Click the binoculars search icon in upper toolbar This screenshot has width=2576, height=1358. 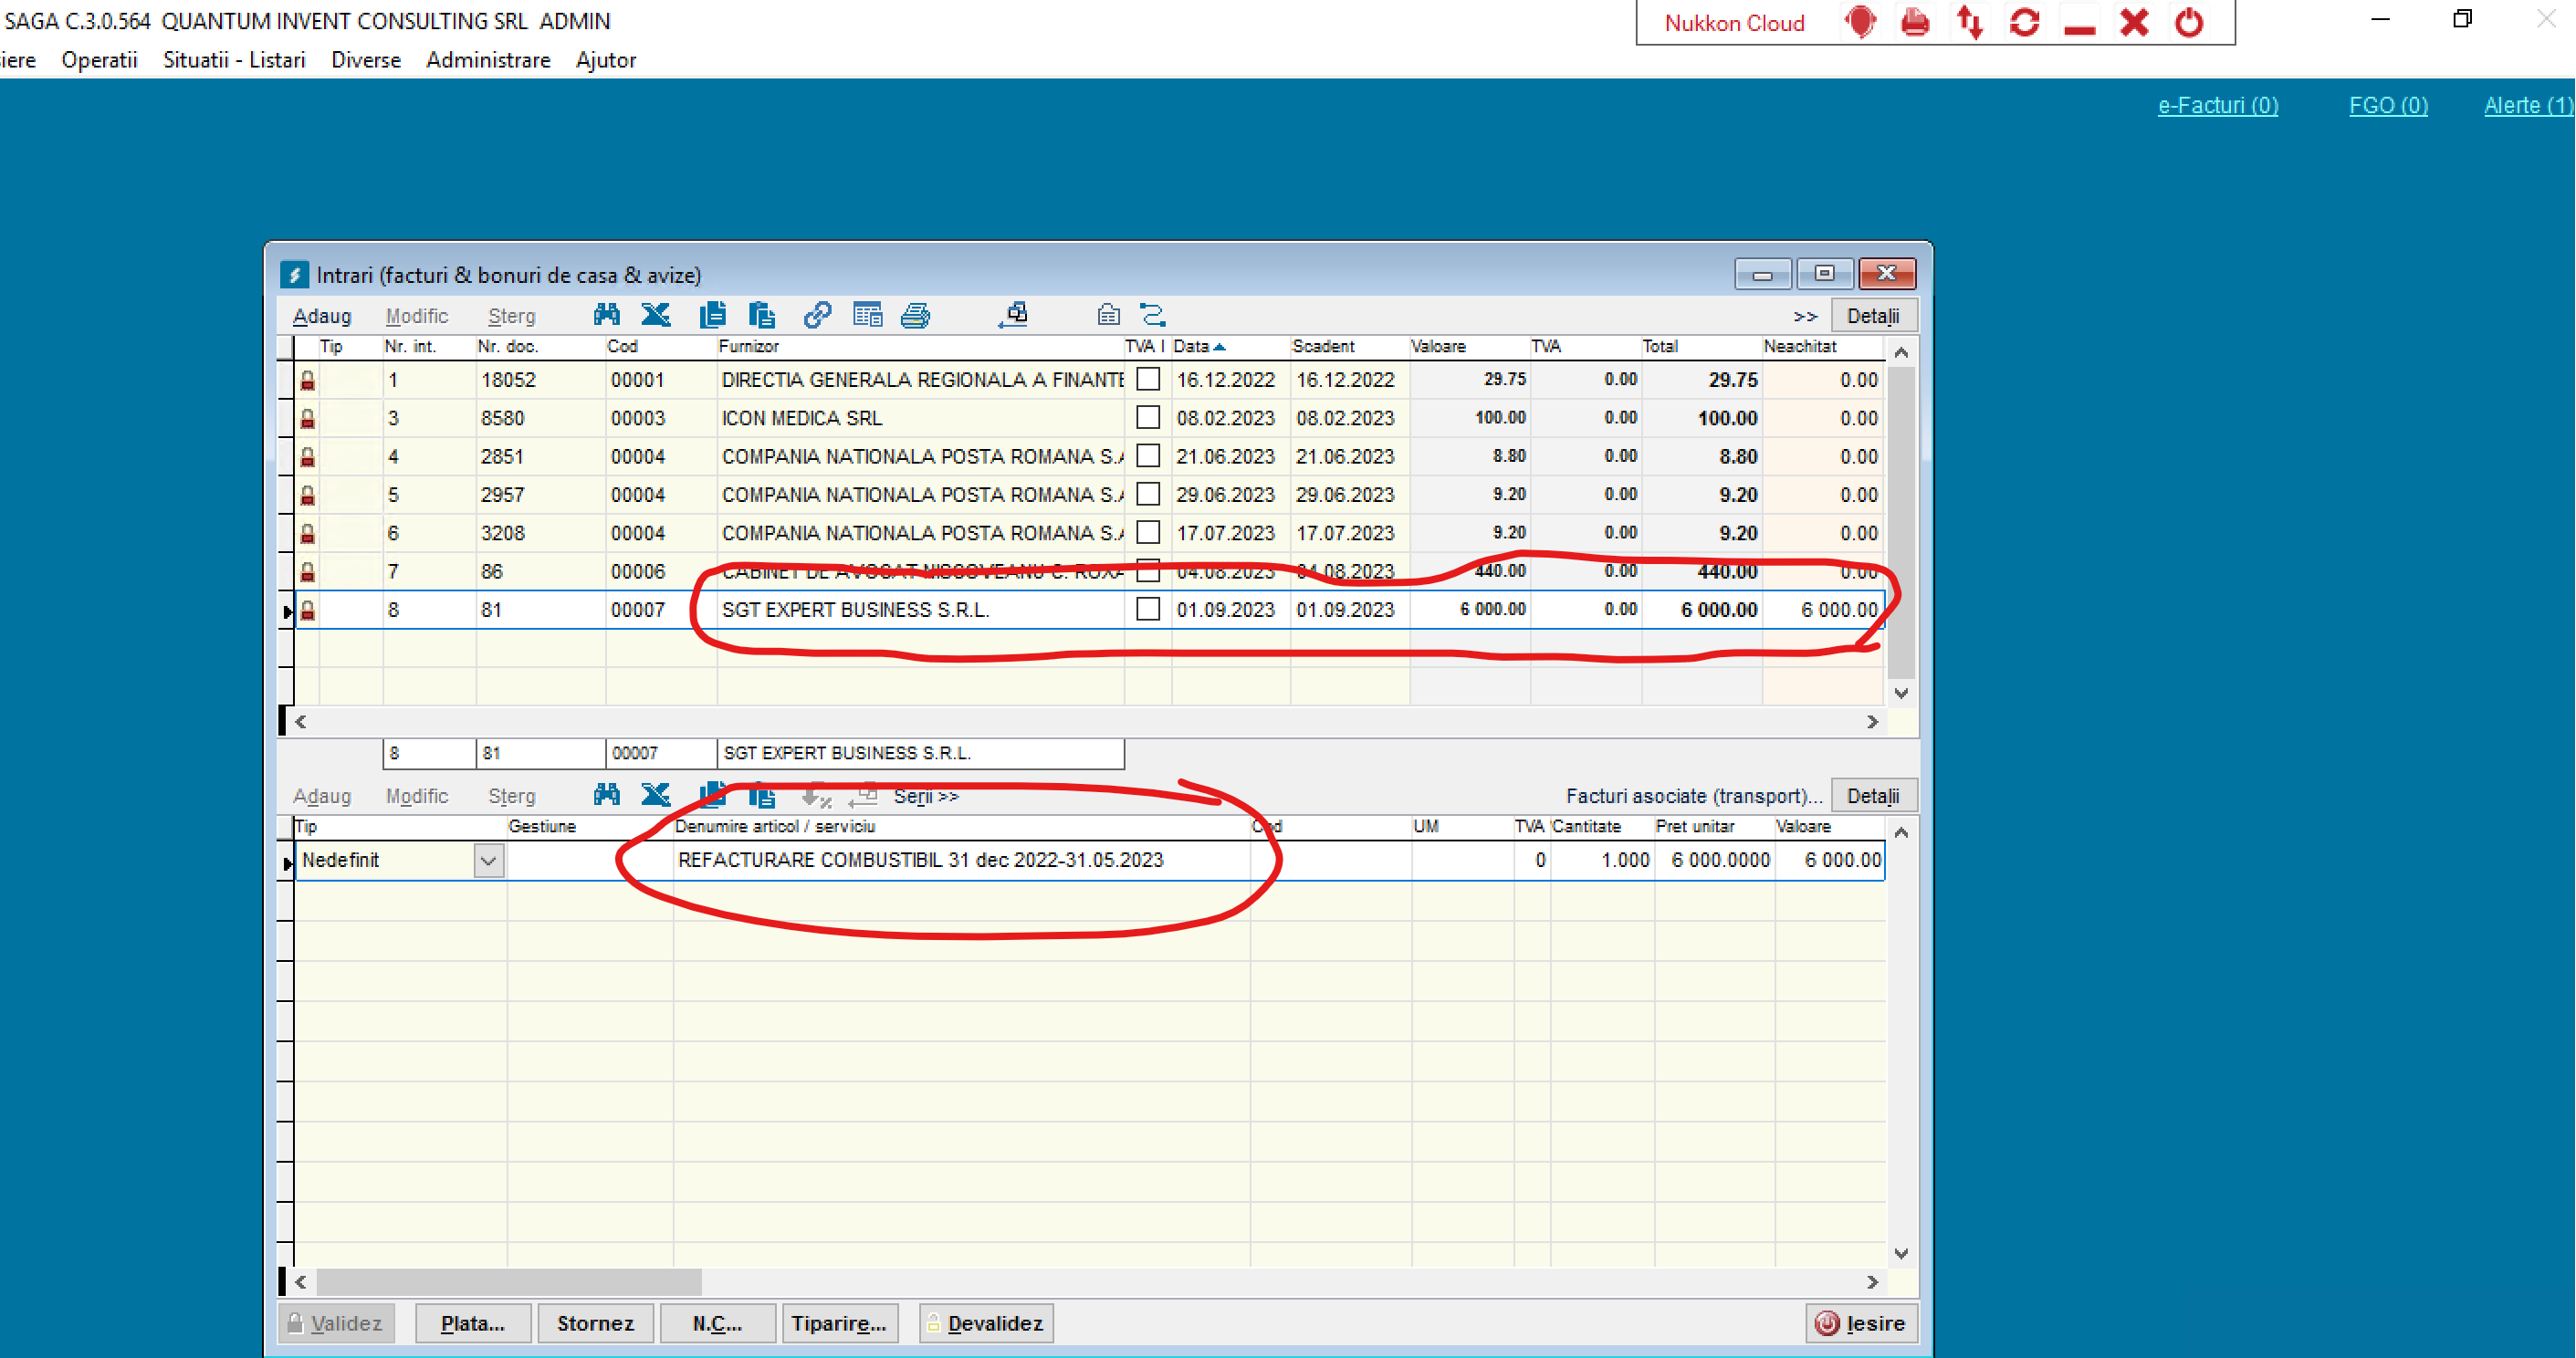pyautogui.click(x=606, y=315)
